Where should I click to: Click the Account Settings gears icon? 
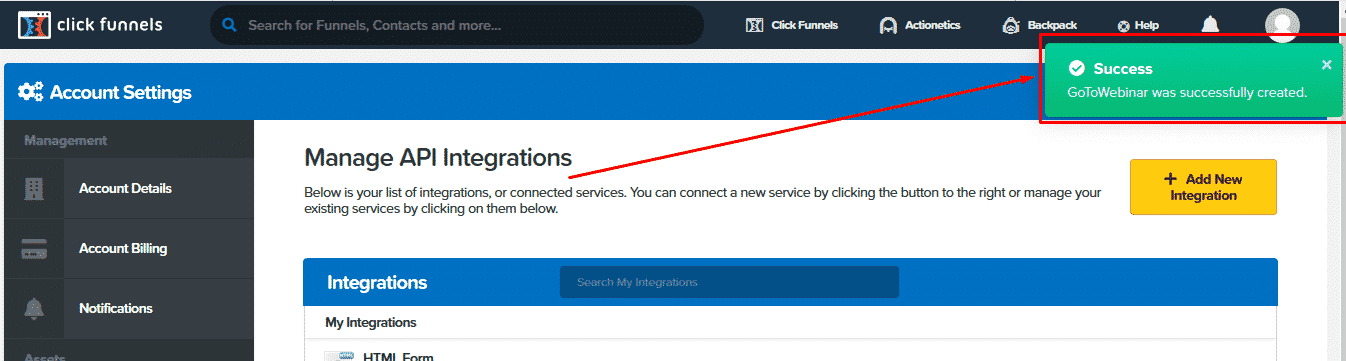pos(31,93)
